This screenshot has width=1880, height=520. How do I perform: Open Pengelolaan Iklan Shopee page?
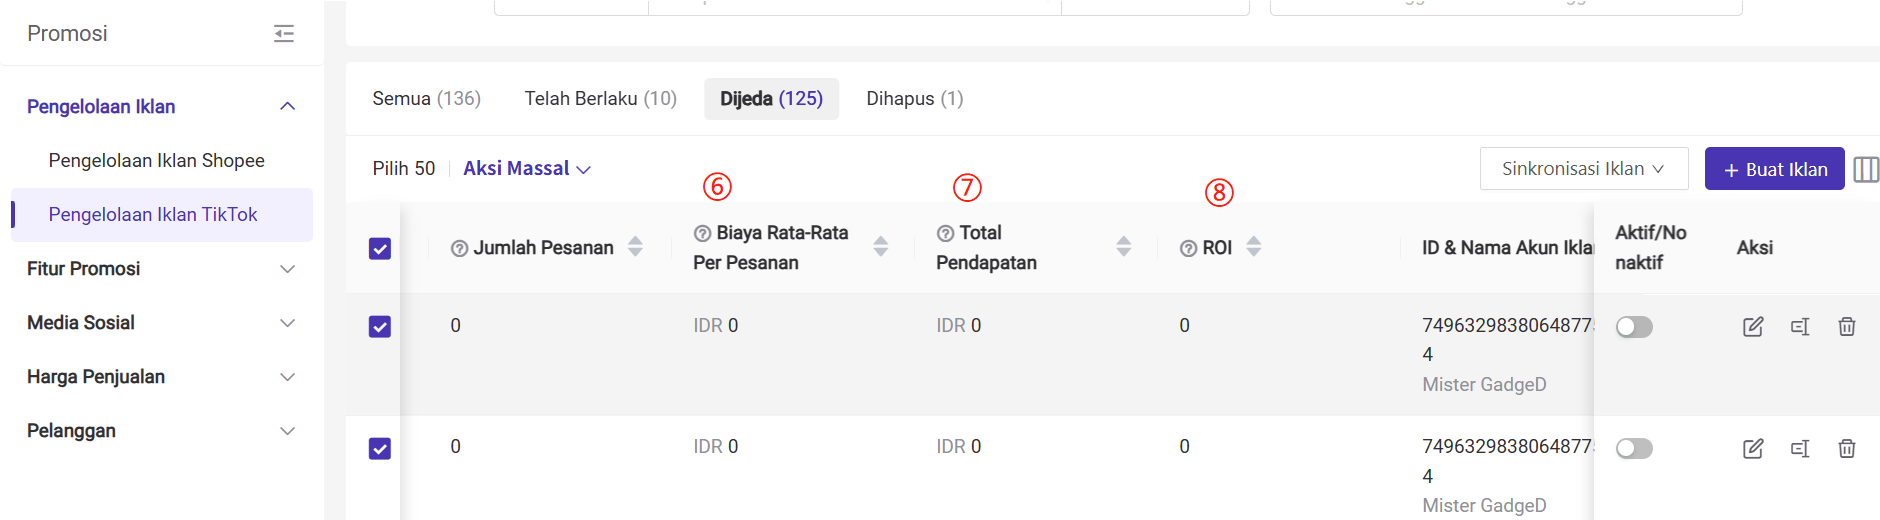point(157,161)
